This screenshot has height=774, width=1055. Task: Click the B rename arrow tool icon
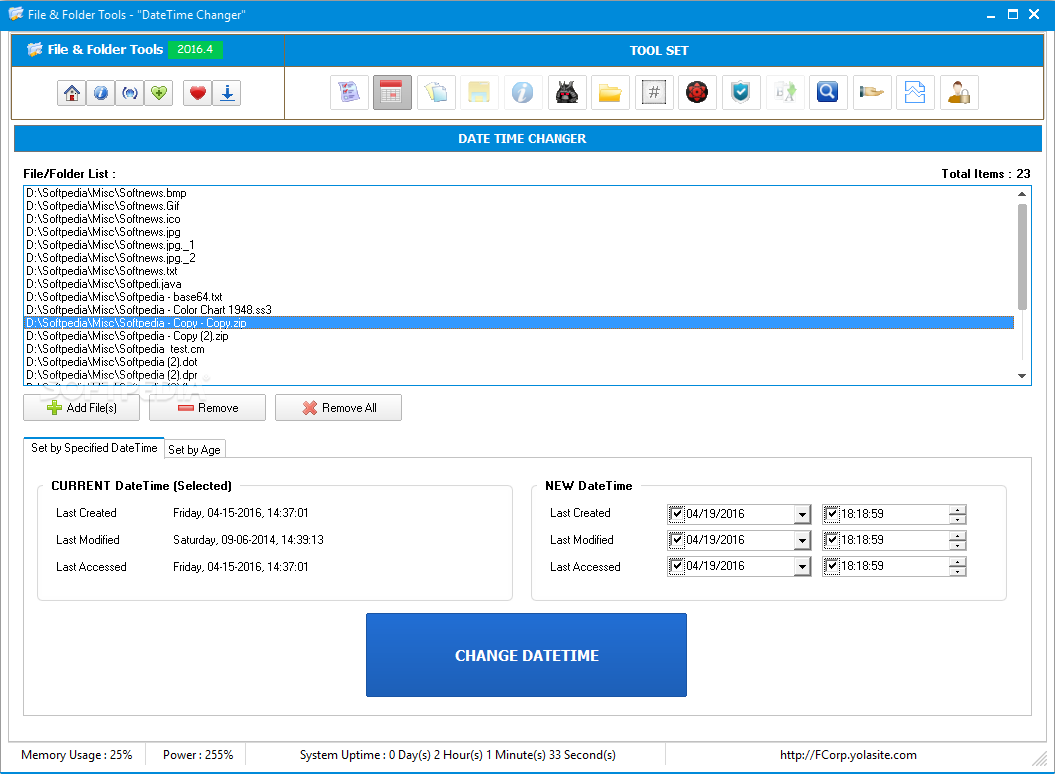tap(785, 92)
